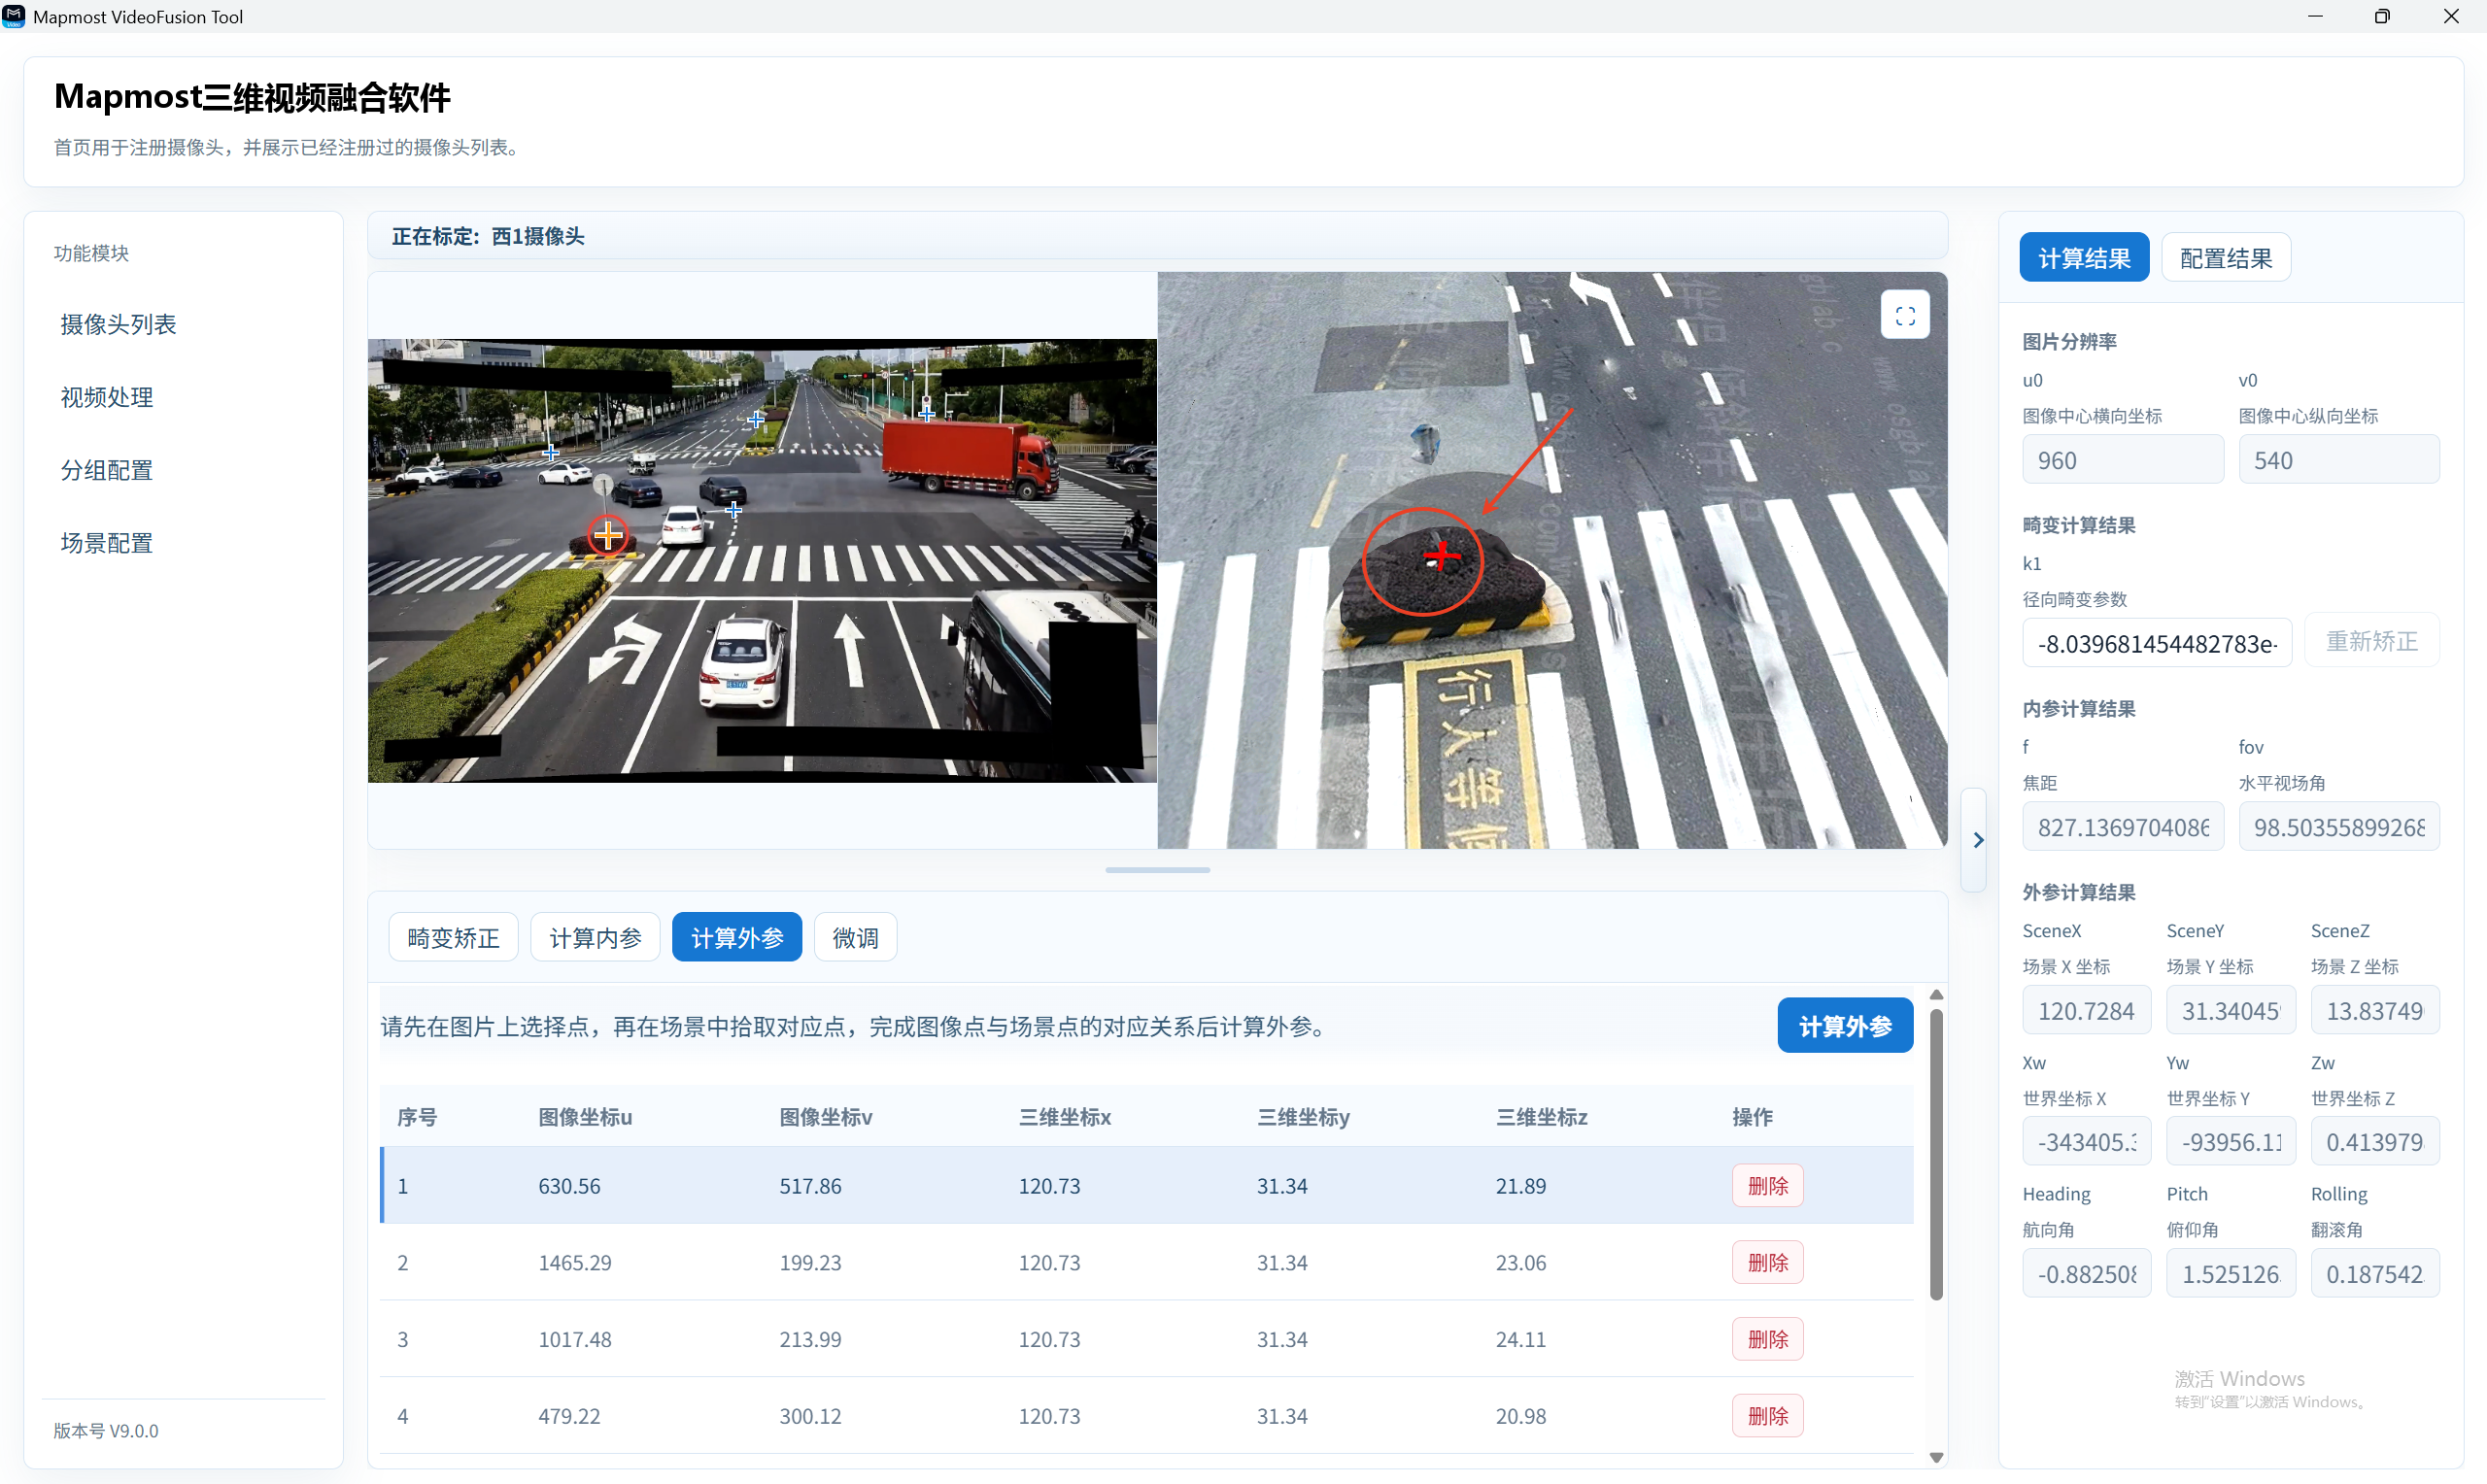This screenshot has height=1484, width=2487.
Task: Delete point row 4 with 删除
Action: point(1767,1416)
